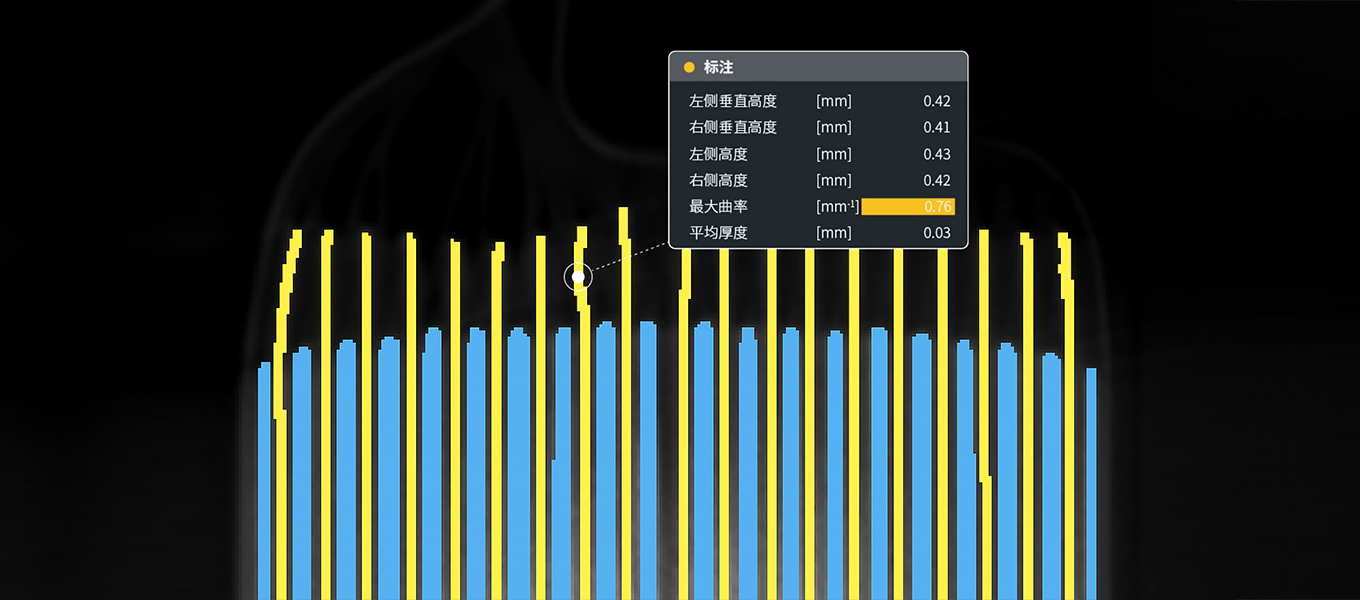
Task: Click the orange dot beside 标注
Action: [x=689, y=67]
